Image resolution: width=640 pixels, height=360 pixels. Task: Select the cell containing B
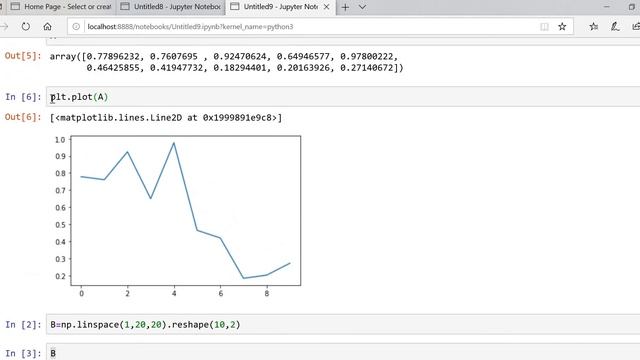[343, 352]
